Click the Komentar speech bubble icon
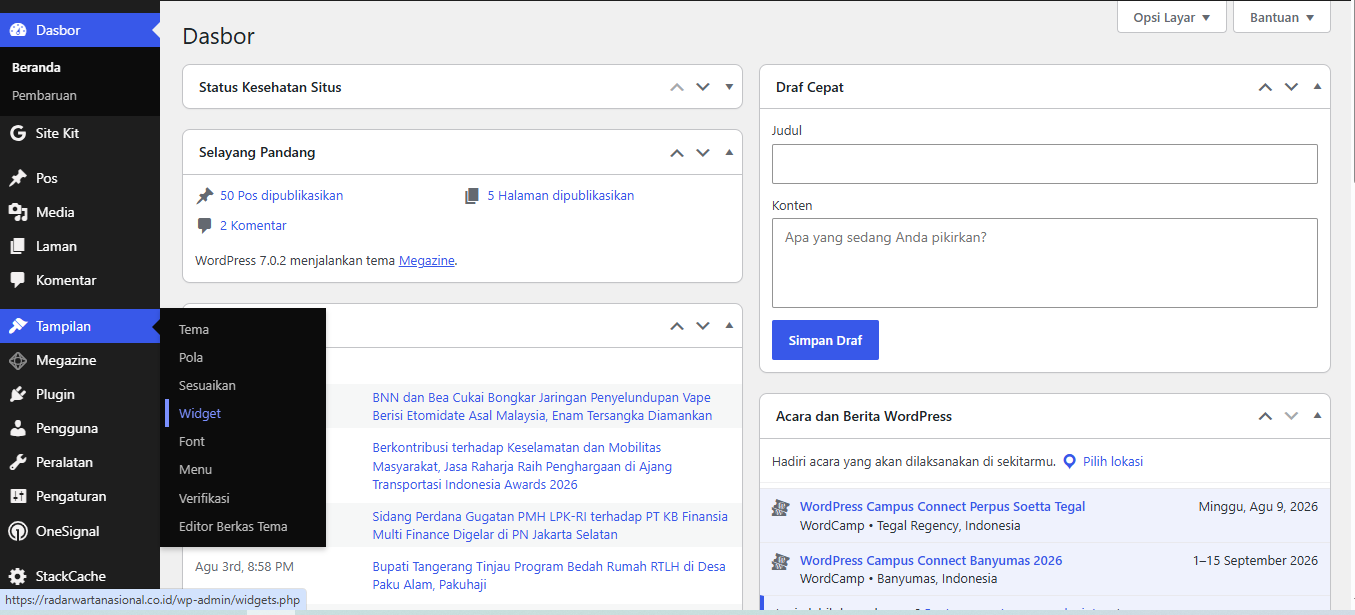The width and height of the screenshot is (1355, 615). coord(18,280)
